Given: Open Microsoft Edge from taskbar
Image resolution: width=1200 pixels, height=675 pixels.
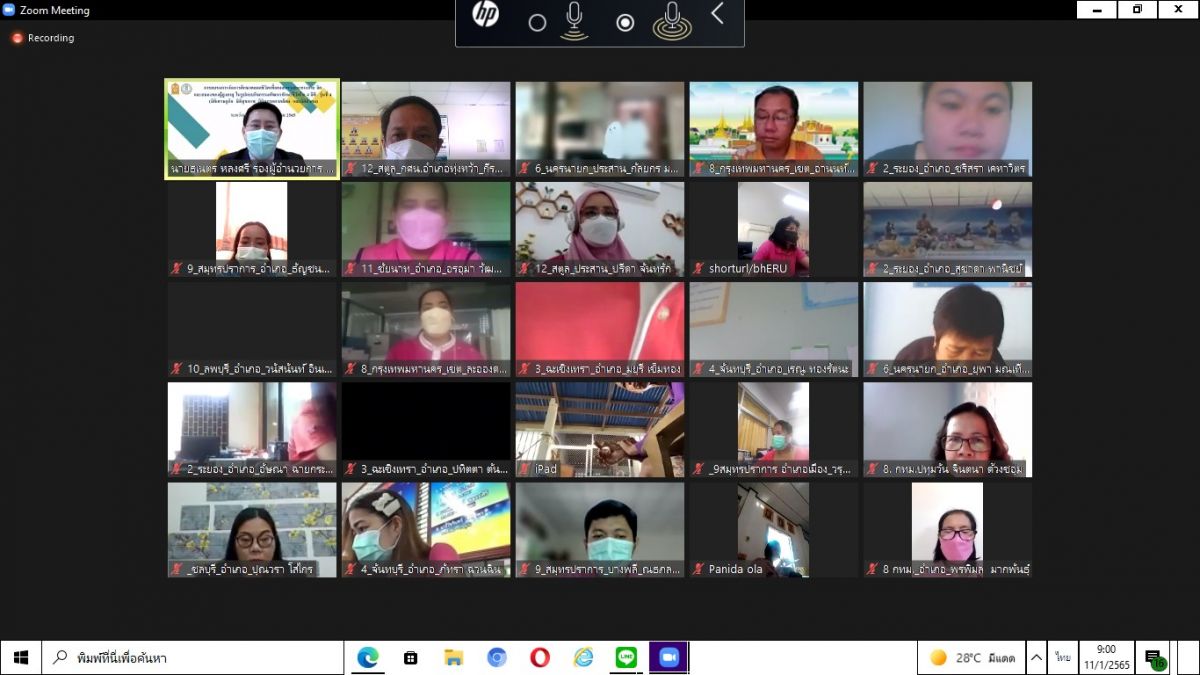Looking at the screenshot, I should [368, 657].
